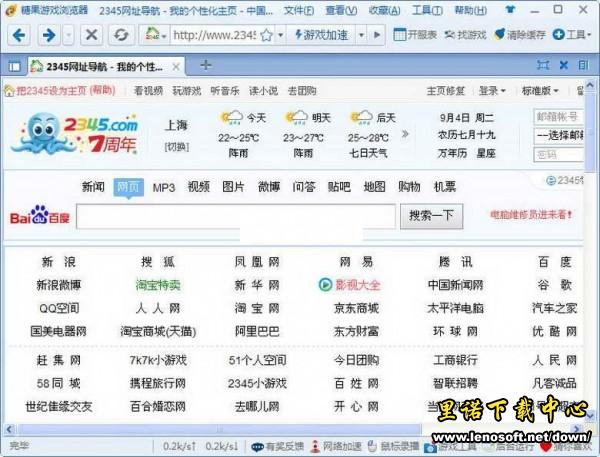The width and height of the screenshot is (600, 457).
Task: Select the 地图 search tab
Action: 374,187
